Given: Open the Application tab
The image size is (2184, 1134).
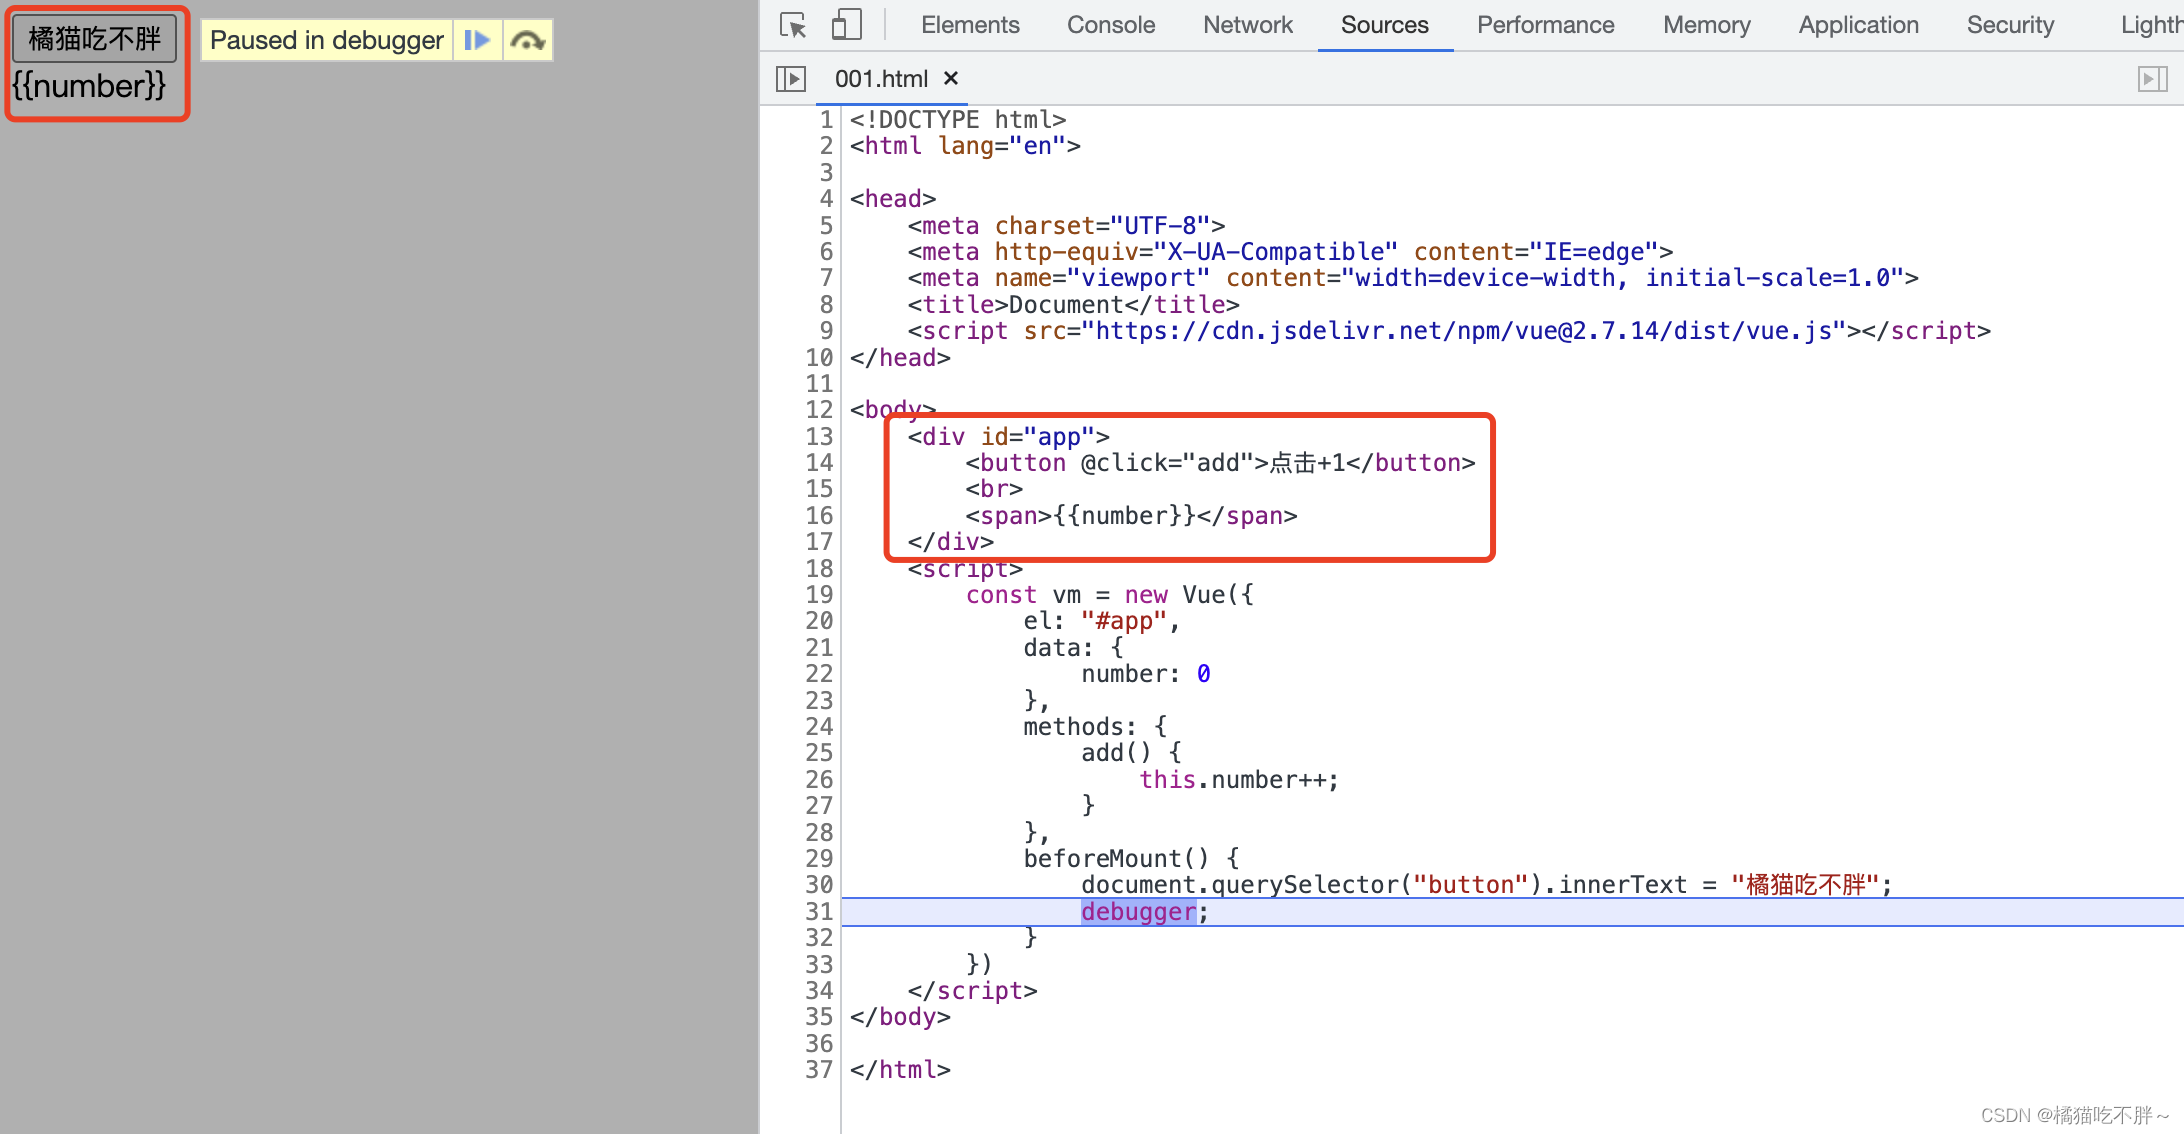Looking at the screenshot, I should click(1858, 25).
